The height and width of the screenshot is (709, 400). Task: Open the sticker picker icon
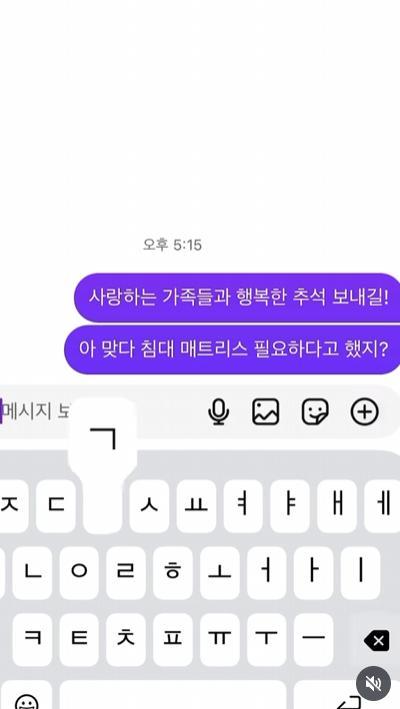click(315, 412)
